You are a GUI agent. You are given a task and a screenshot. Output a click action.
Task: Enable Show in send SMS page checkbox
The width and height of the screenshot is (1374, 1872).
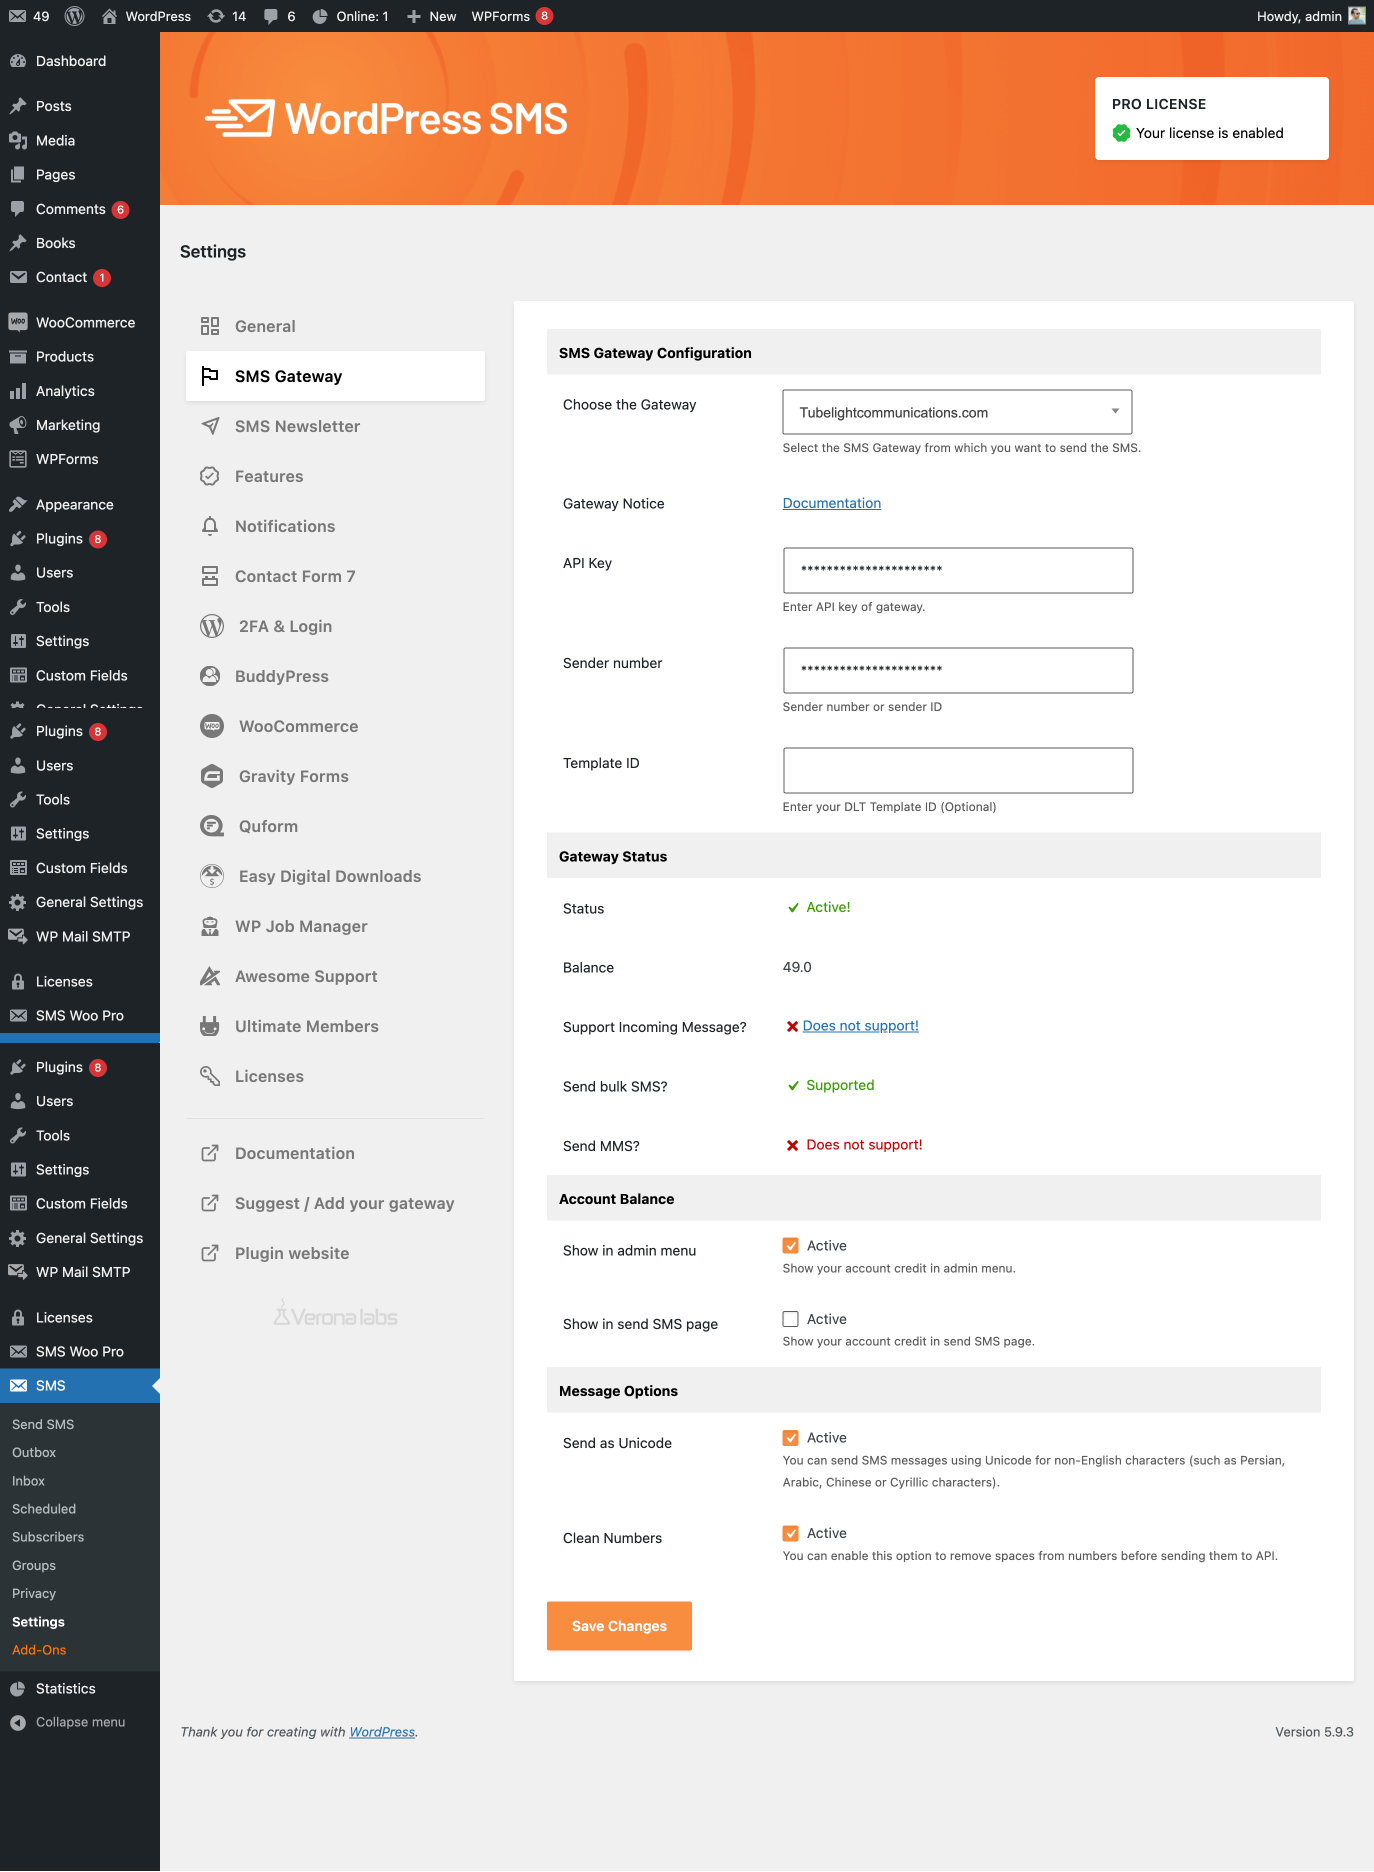[x=791, y=1319]
